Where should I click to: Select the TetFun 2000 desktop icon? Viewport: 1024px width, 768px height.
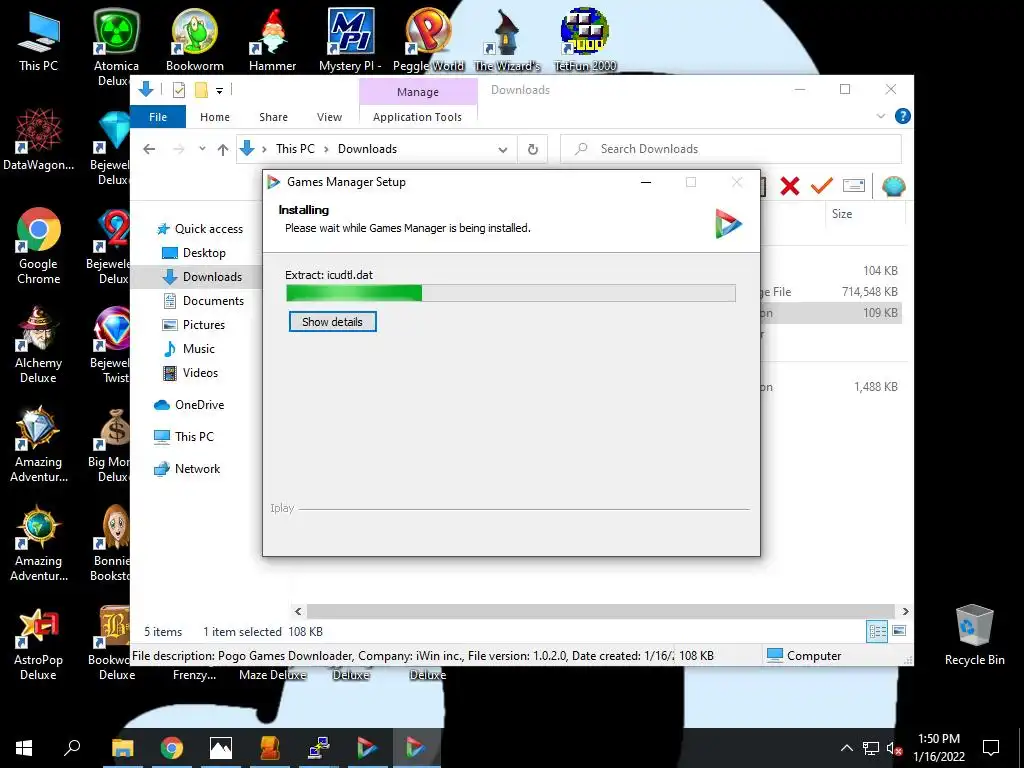point(585,40)
